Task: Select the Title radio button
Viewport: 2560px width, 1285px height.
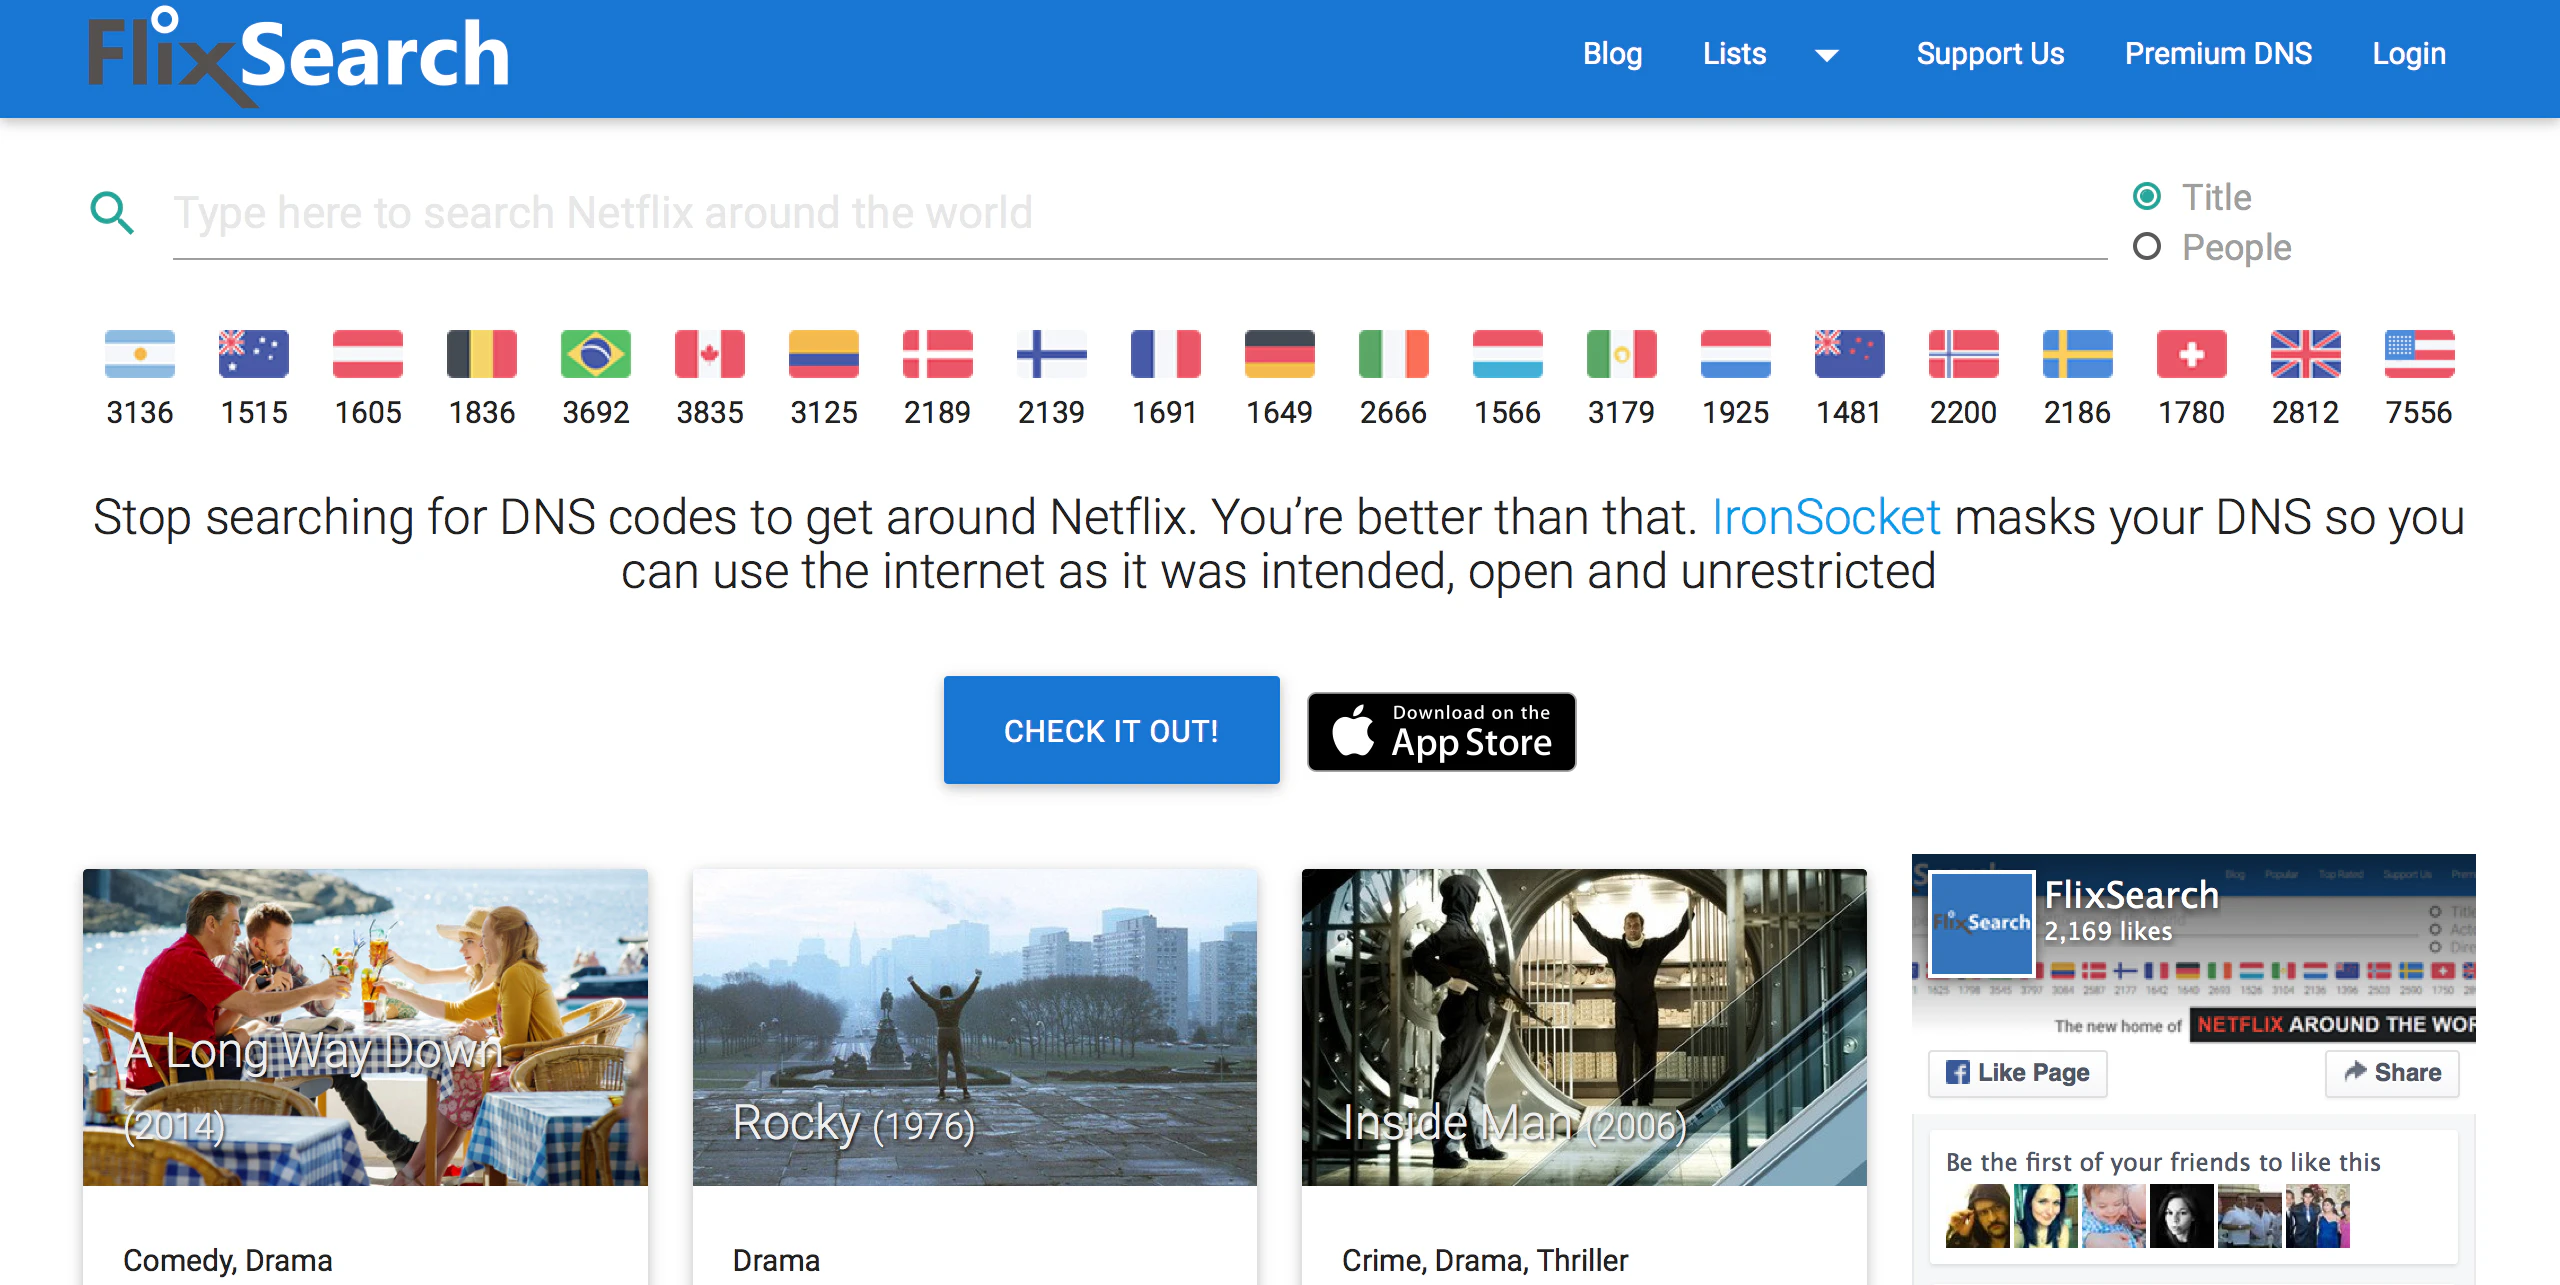Action: (2147, 197)
